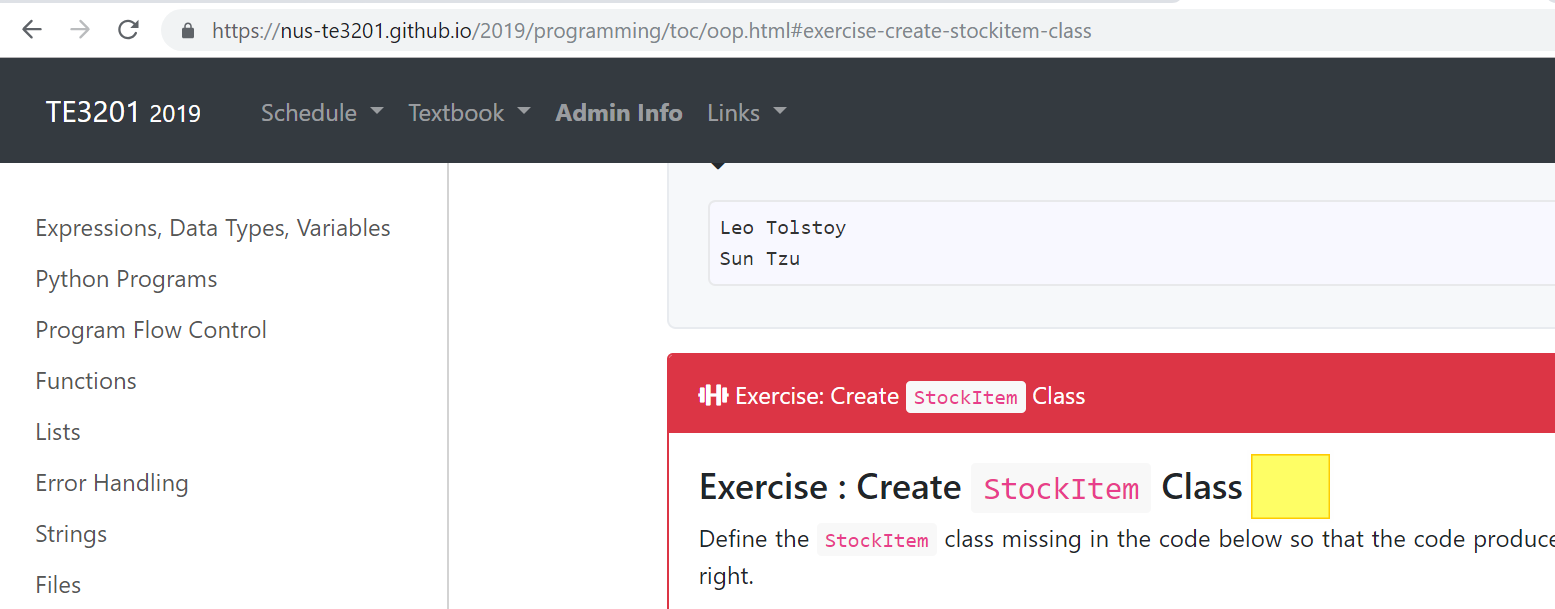Click the browser back arrow
Image resolution: width=1555 pixels, height=609 pixels.
[32, 30]
